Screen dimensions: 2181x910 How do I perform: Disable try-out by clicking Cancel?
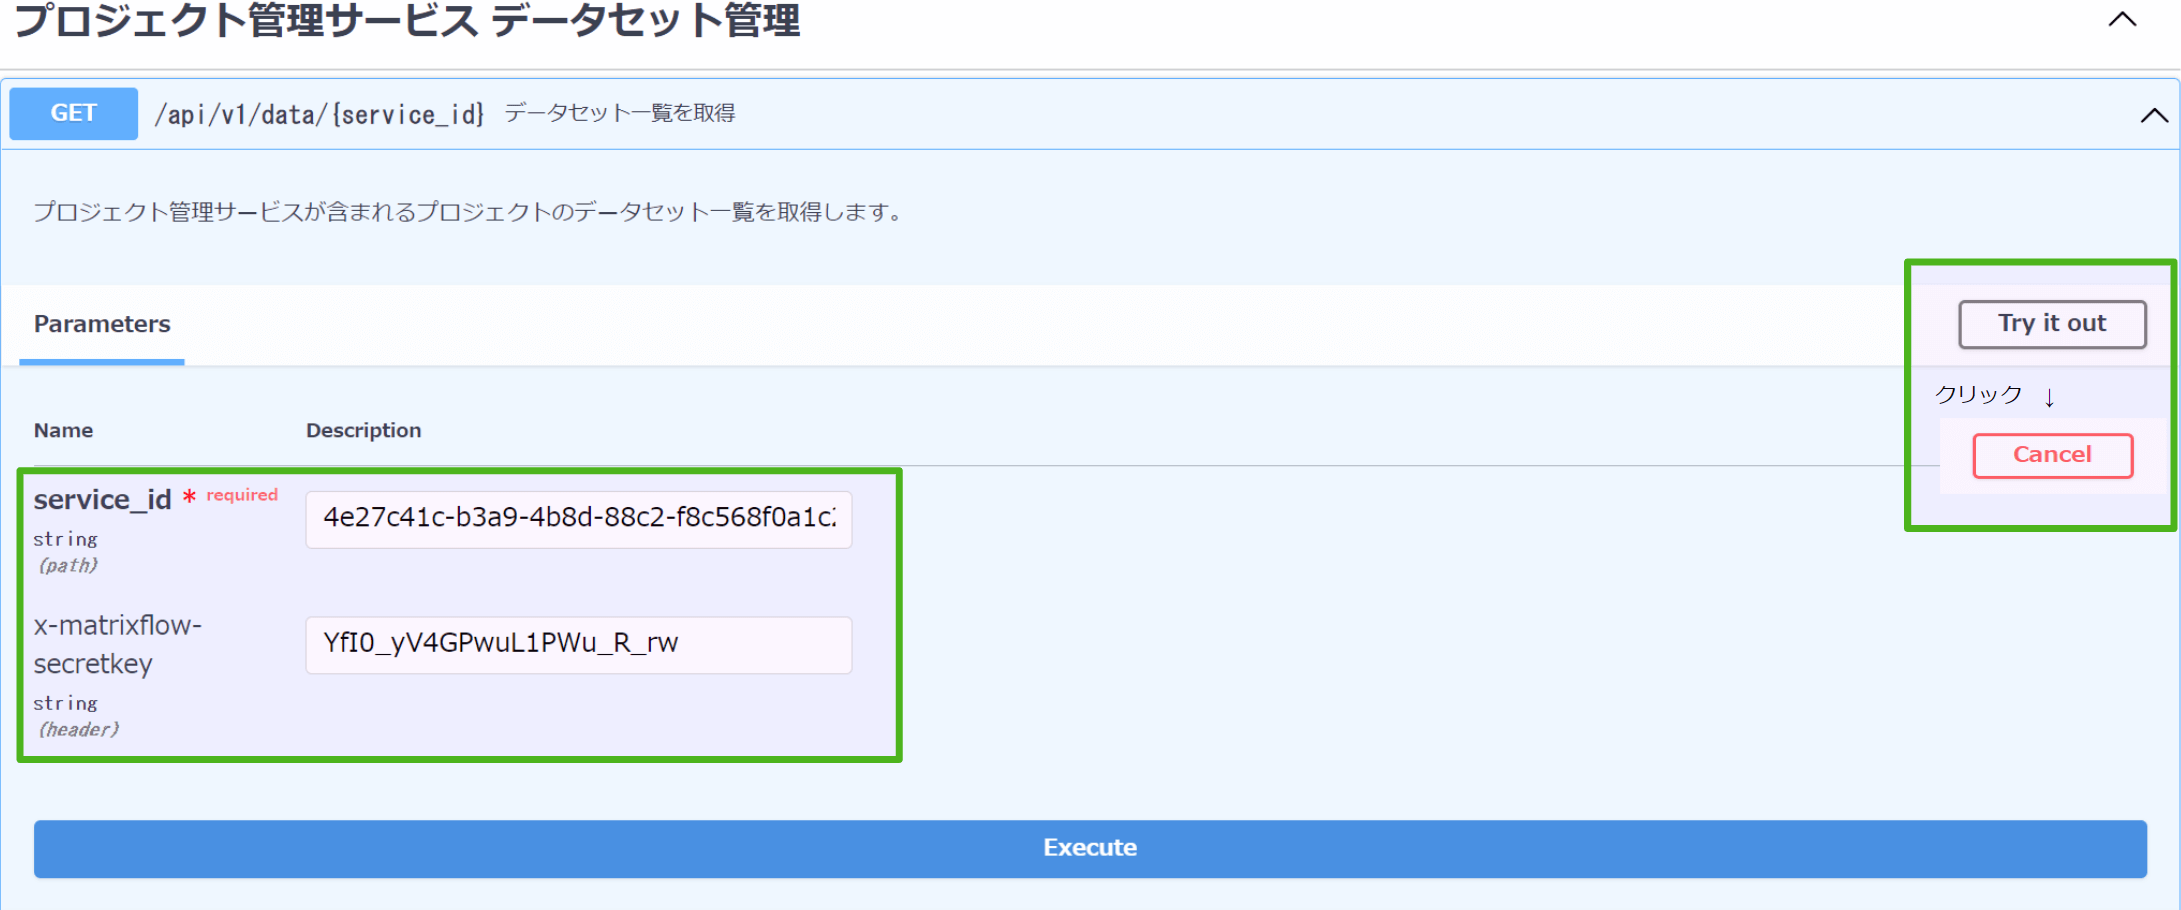[x=2051, y=455]
